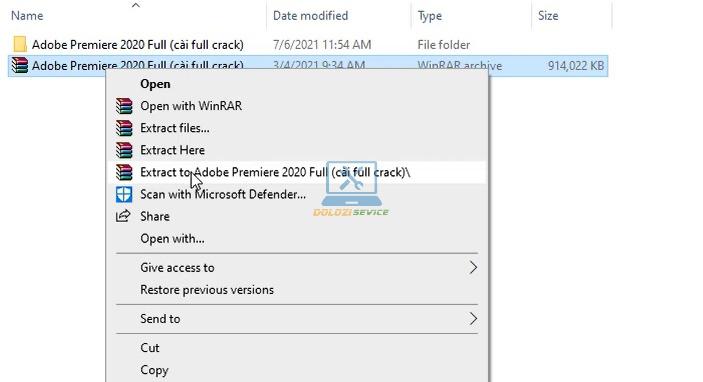Select the yellow folder icon for Adobe Premiere 2020
Viewport: 703px width, 382px height.
[20, 44]
